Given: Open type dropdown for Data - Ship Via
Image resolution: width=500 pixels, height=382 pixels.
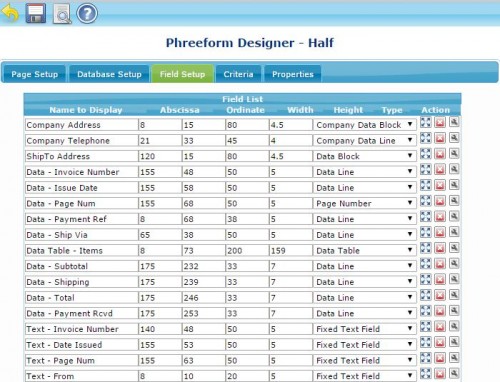Looking at the screenshot, I should tap(365, 235).
